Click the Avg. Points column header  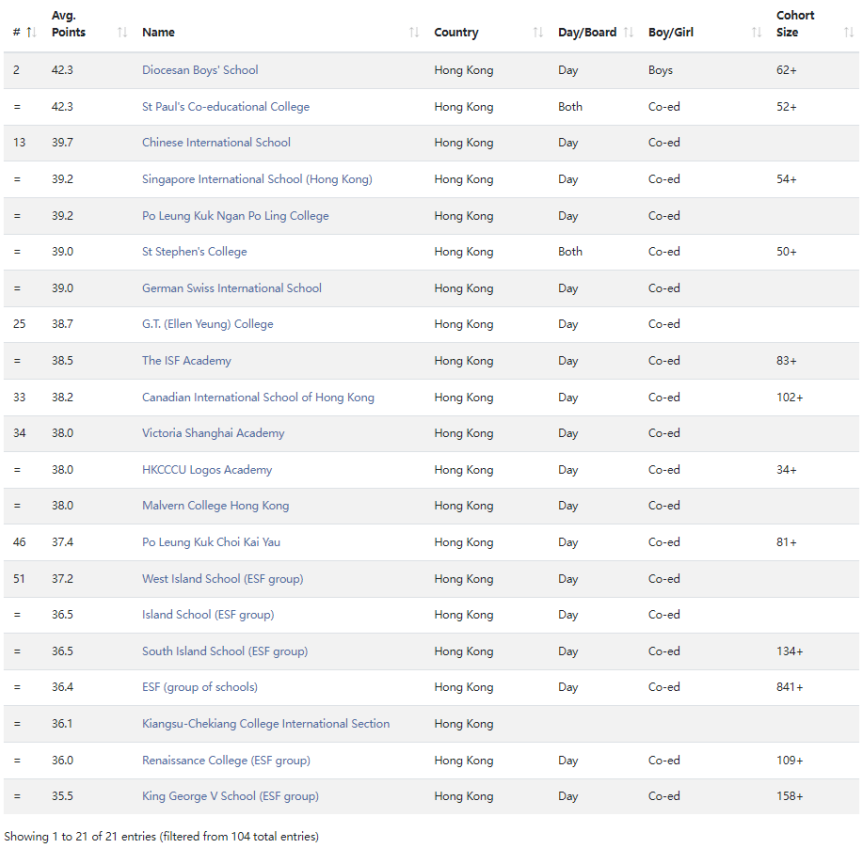click(69, 24)
